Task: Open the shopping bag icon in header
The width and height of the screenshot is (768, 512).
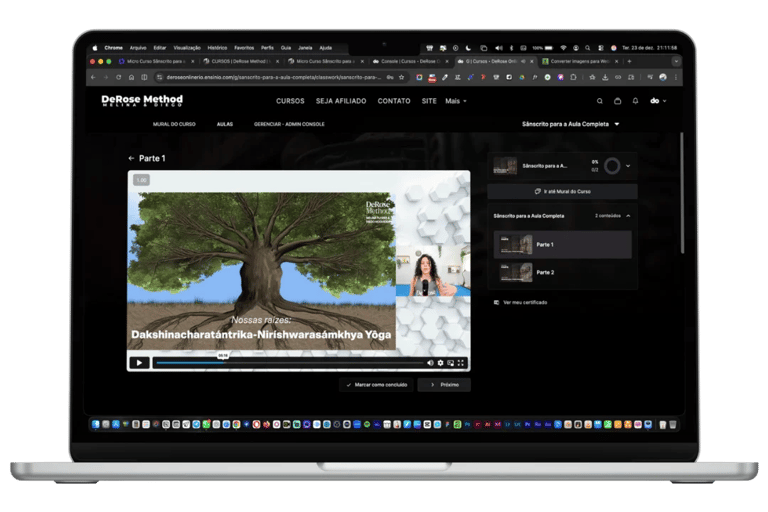Action: click(x=618, y=101)
